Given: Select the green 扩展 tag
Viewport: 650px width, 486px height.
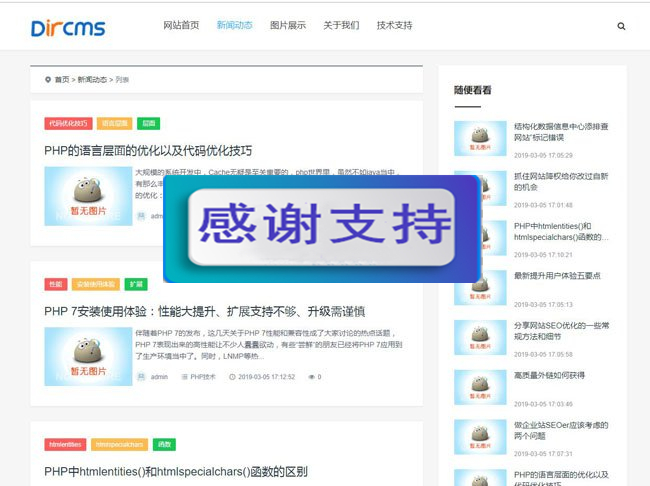Looking at the screenshot, I should (136, 284).
